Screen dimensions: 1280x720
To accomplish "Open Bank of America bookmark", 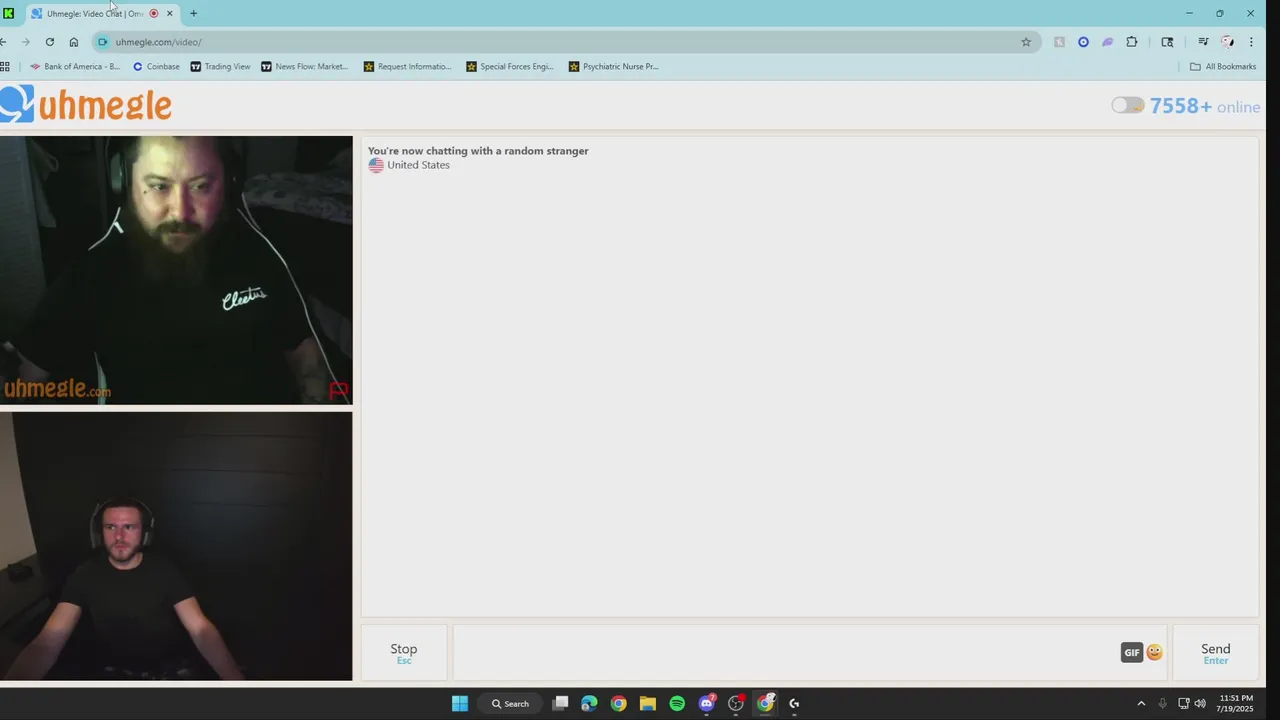I will [75, 67].
